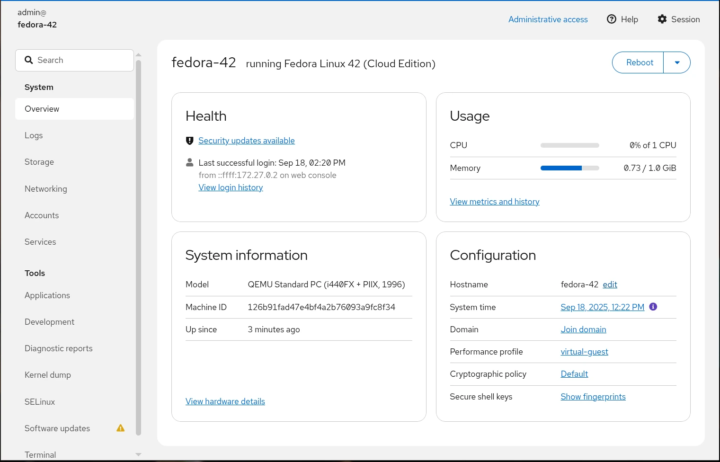Change the virtual-guest performance profile
Viewport: 720px width, 462px height.
584,352
